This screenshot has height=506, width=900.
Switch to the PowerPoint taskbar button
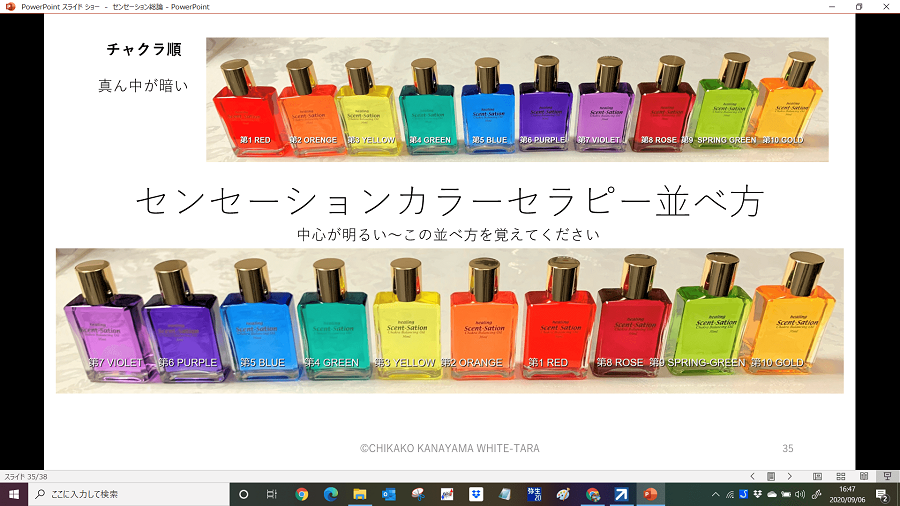tap(650, 494)
